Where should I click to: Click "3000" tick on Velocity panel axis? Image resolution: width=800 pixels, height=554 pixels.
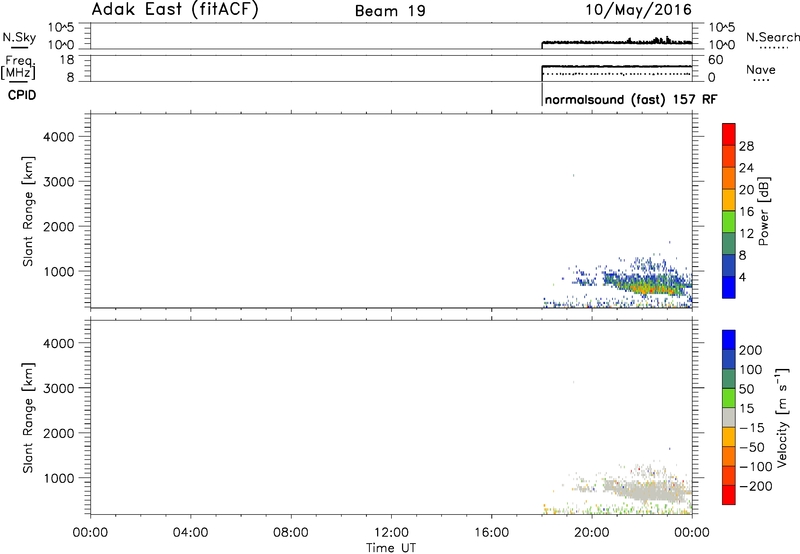[x=58, y=388]
